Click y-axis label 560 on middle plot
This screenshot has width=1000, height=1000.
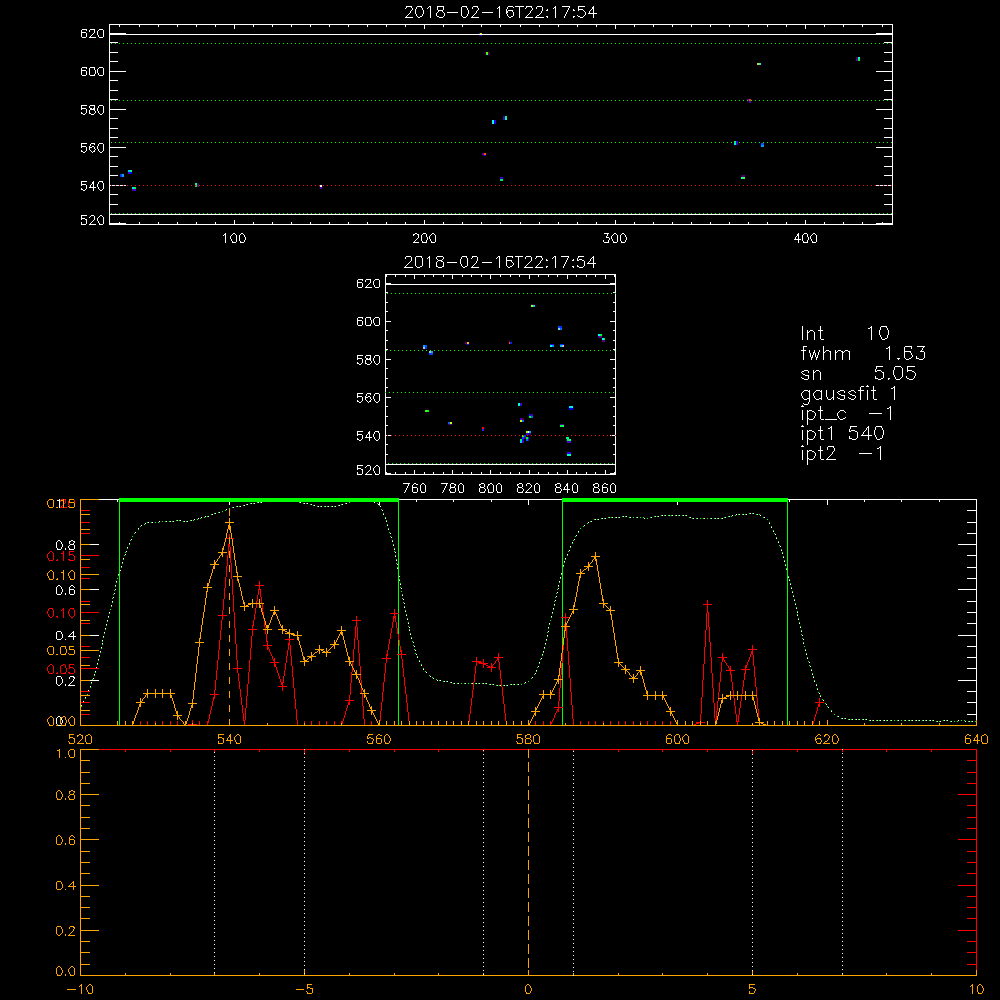click(368, 398)
